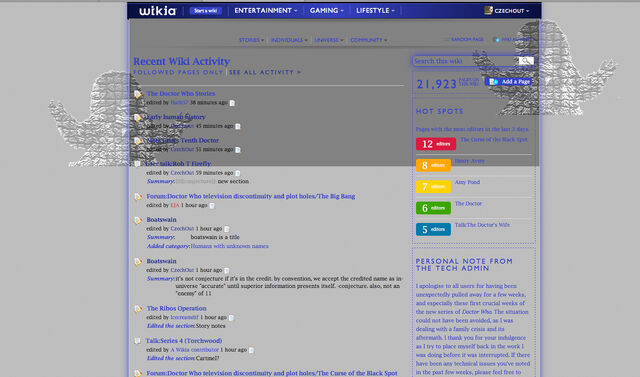Screen dimensions: 640x377
Task: Open the Stories wiki navigation menu
Action: pyautogui.click(x=251, y=40)
